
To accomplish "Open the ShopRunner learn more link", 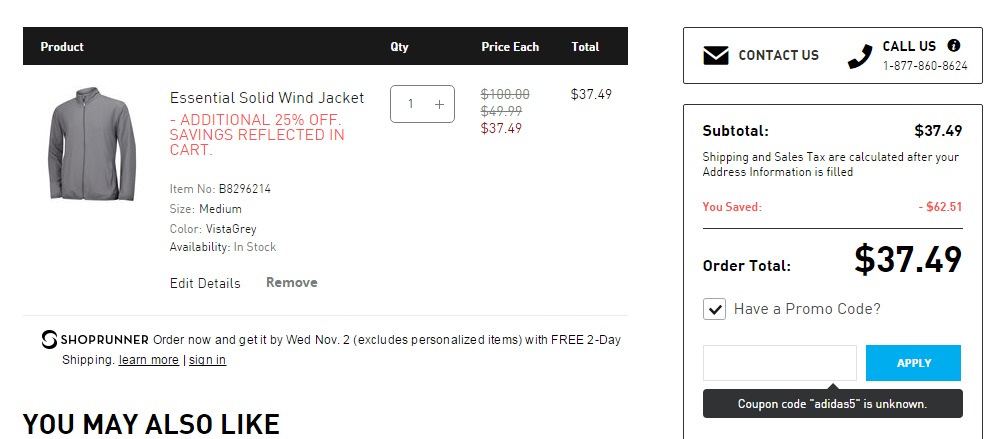I will pos(148,360).
